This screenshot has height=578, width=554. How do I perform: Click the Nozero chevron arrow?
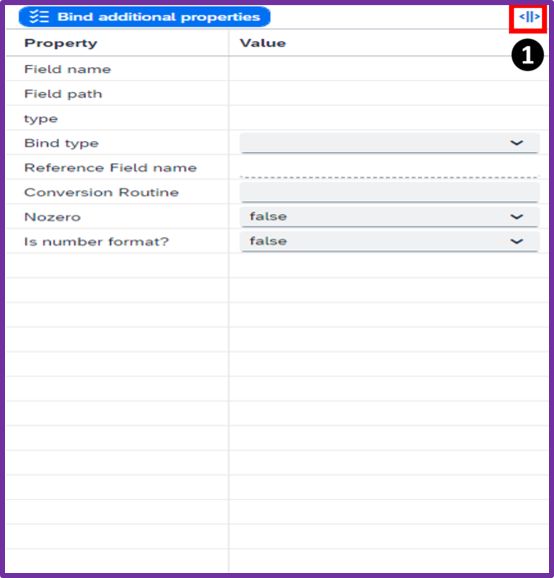point(516,216)
